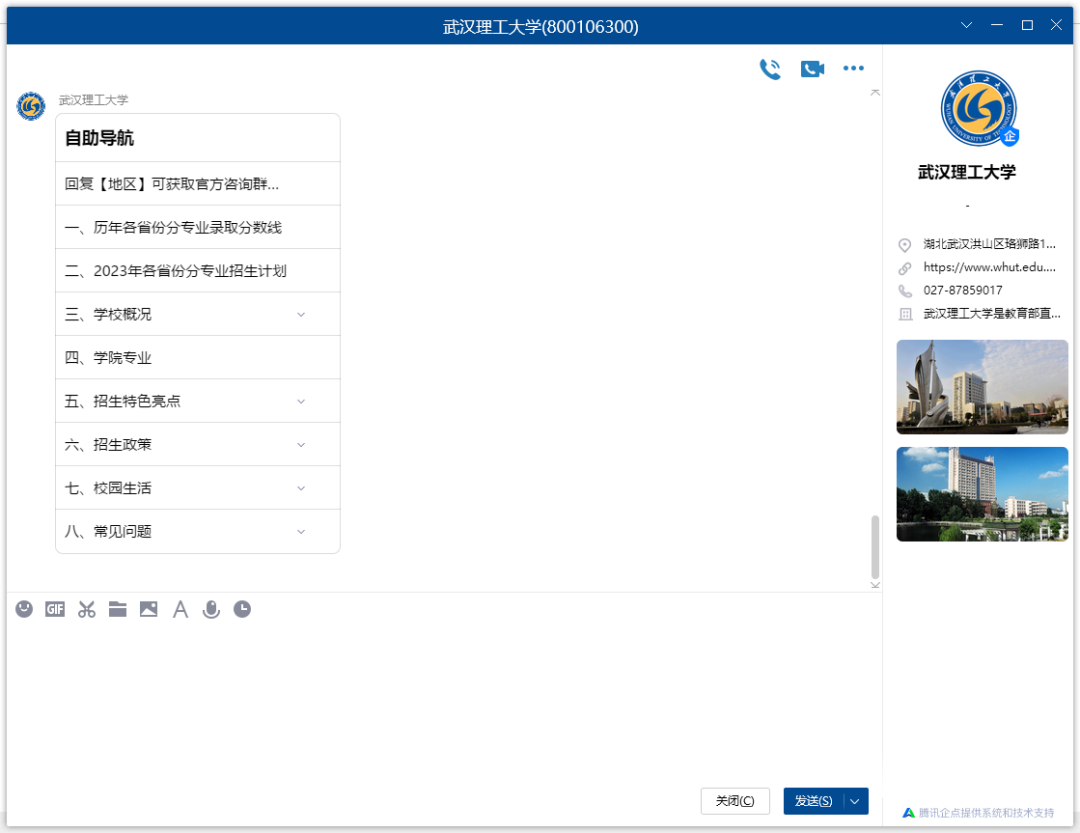This screenshot has height=833, width=1080.
Task: Open the more options ellipsis menu
Action: point(853,69)
